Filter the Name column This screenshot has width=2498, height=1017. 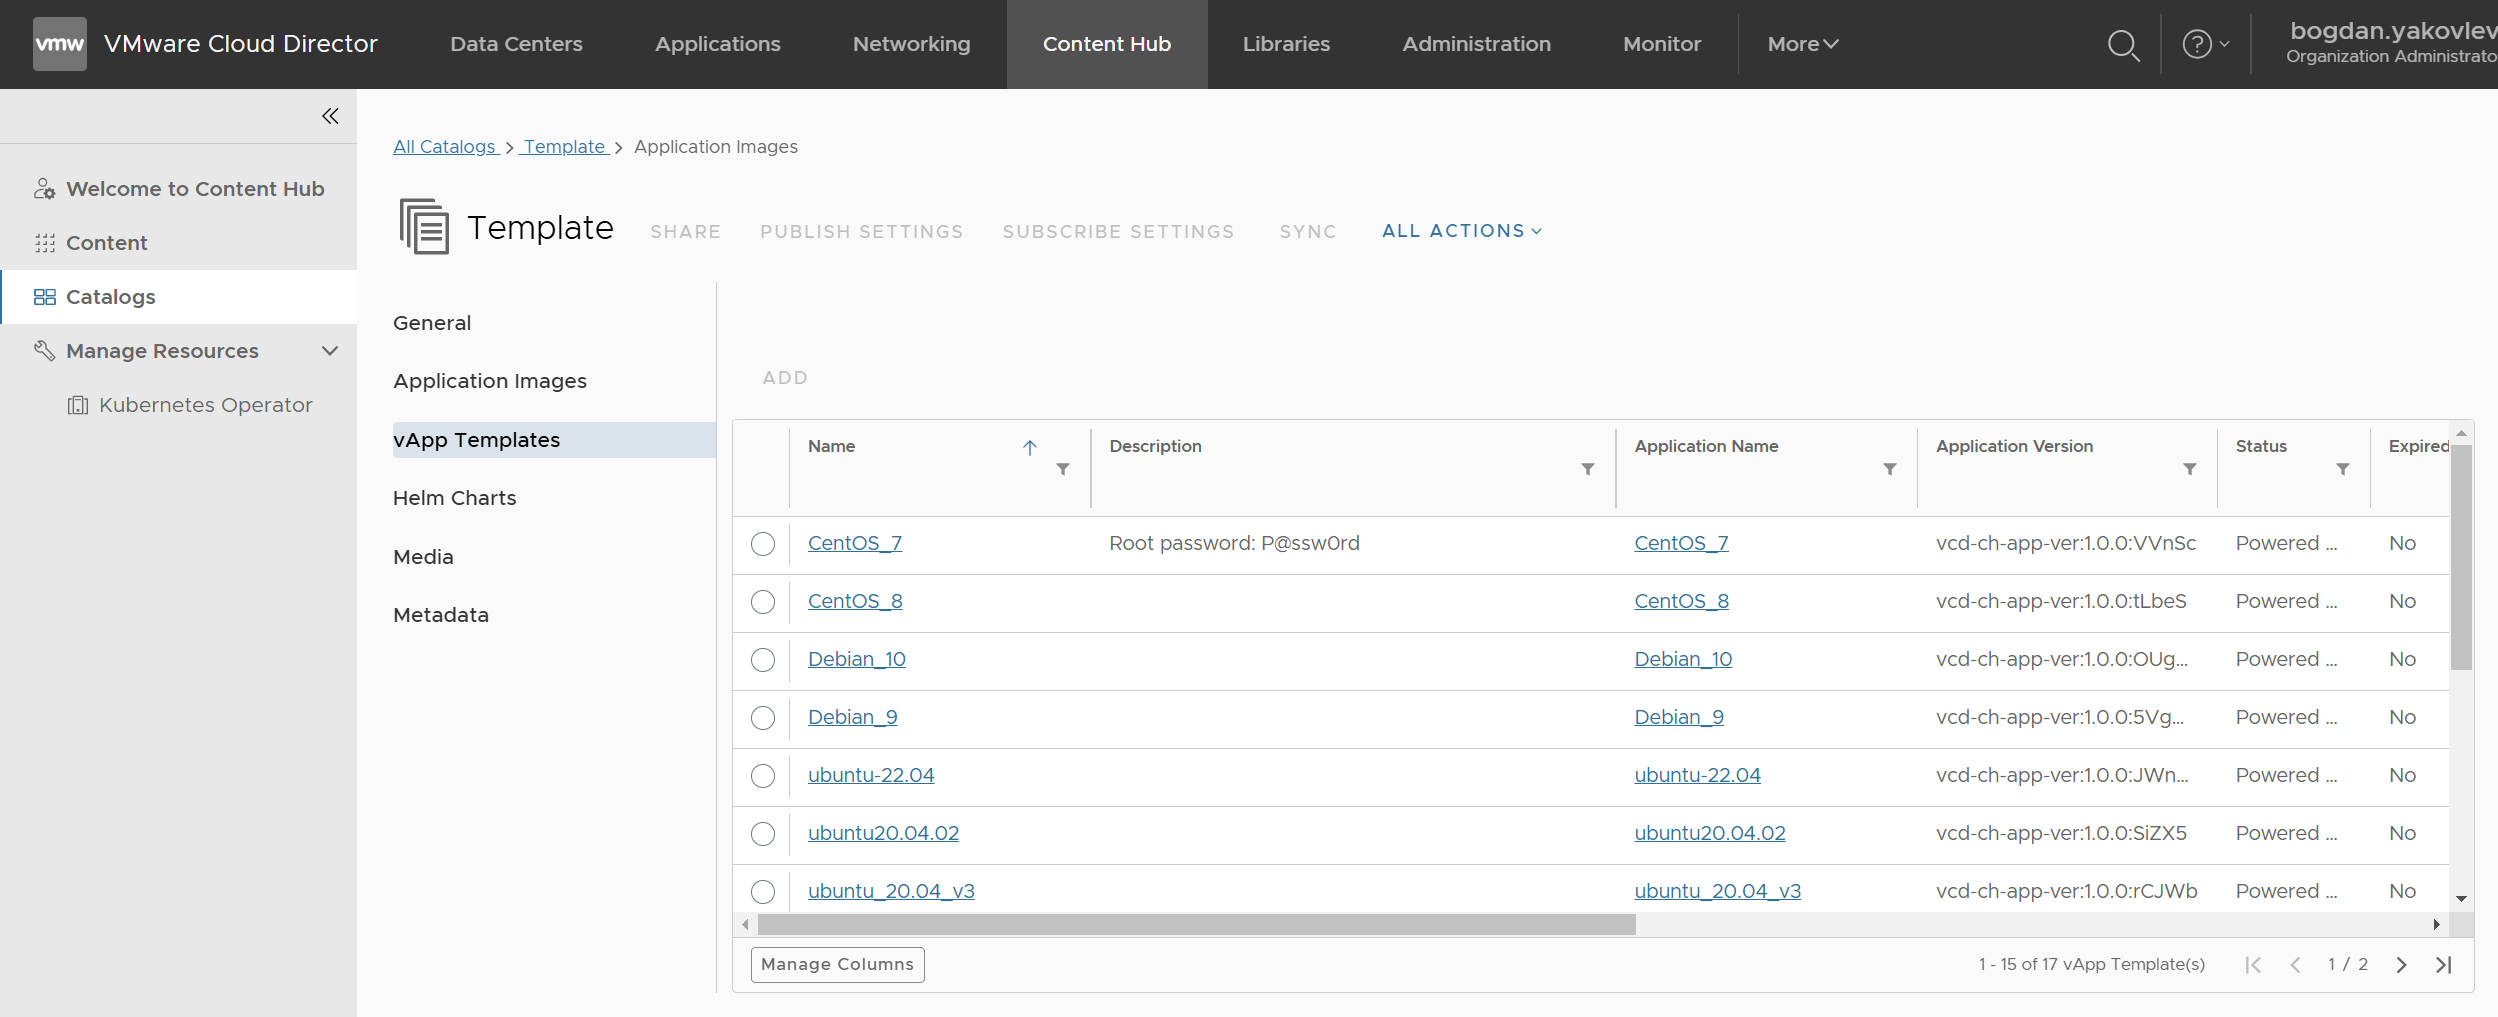tap(1063, 469)
